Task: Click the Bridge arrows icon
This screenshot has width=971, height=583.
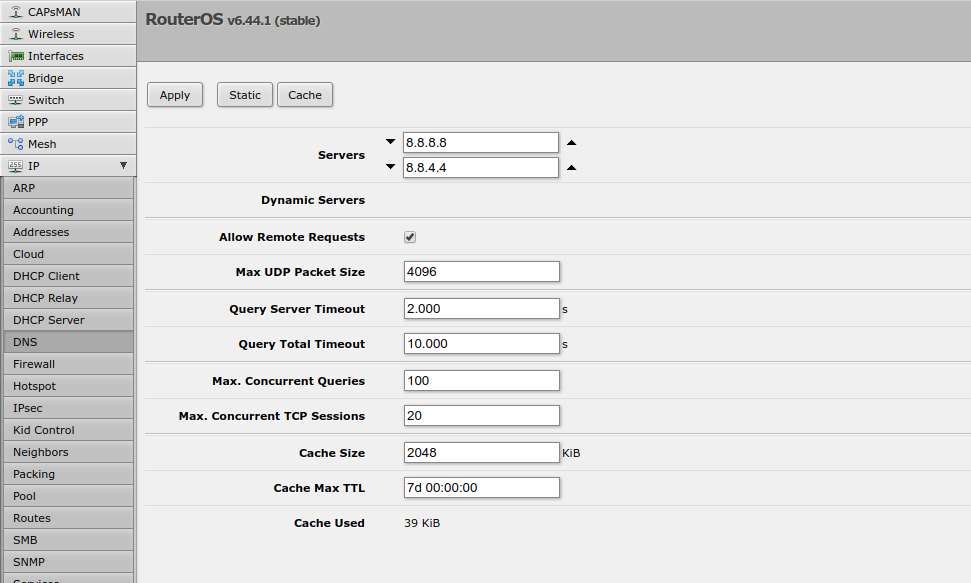Action: coord(16,78)
